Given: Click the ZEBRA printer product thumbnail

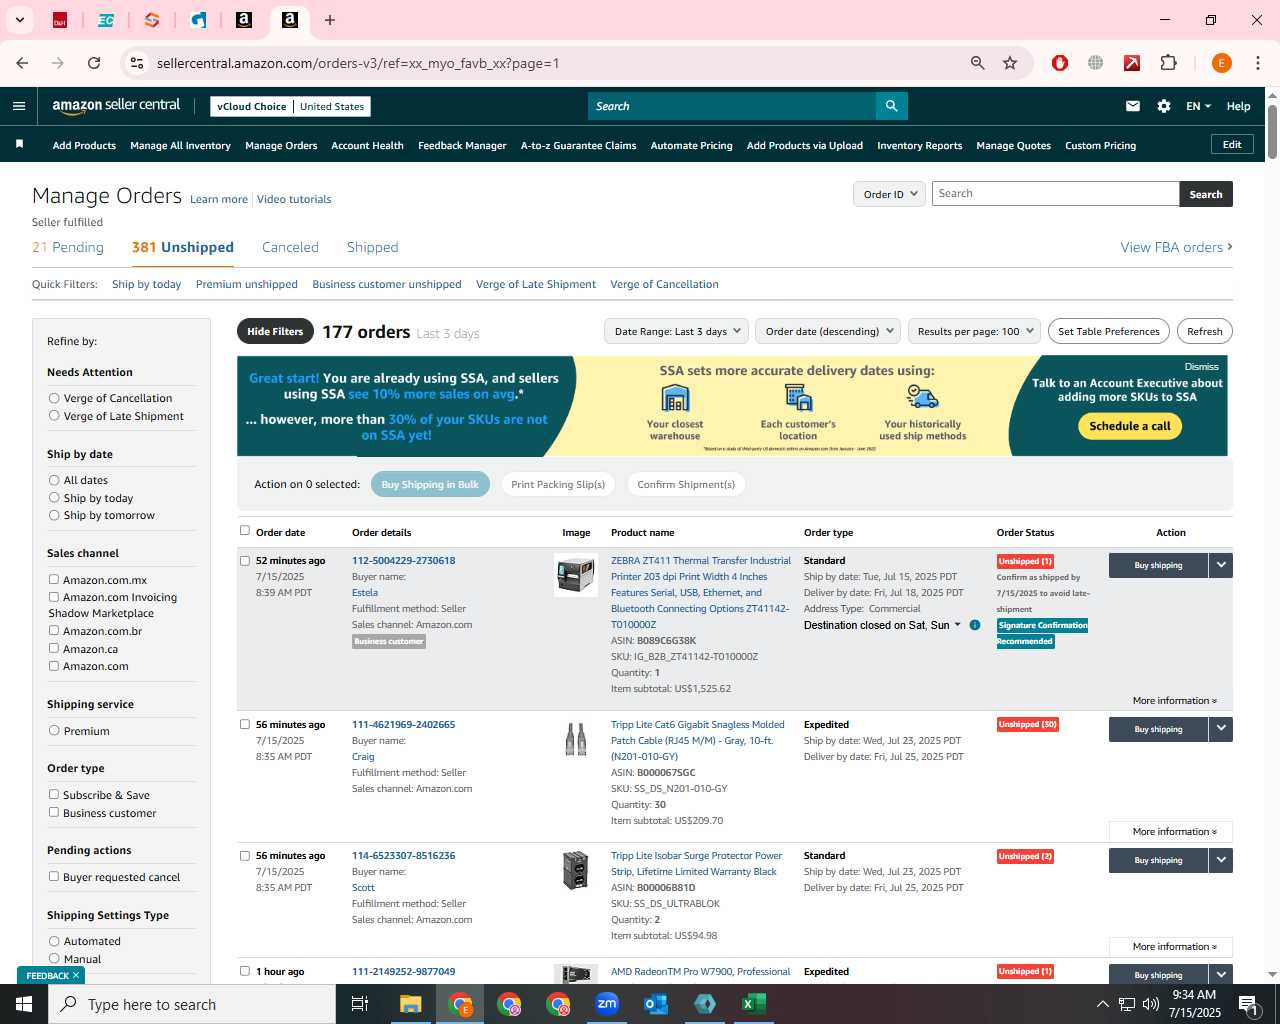Looking at the screenshot, I should pyautogui.click(x=576, y=575).
